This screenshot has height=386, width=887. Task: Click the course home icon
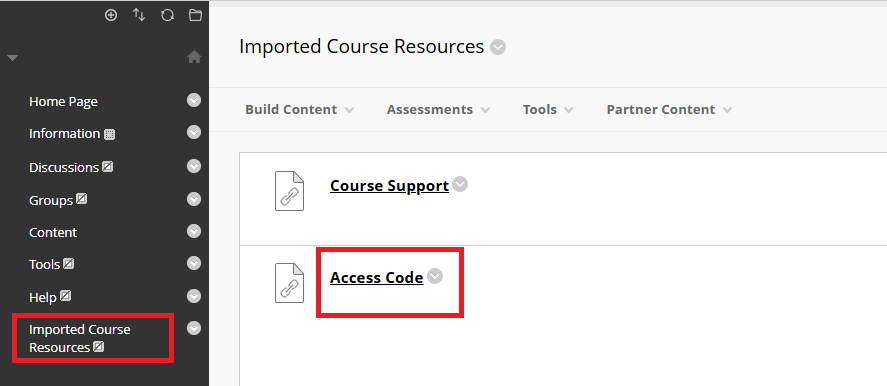194,57
